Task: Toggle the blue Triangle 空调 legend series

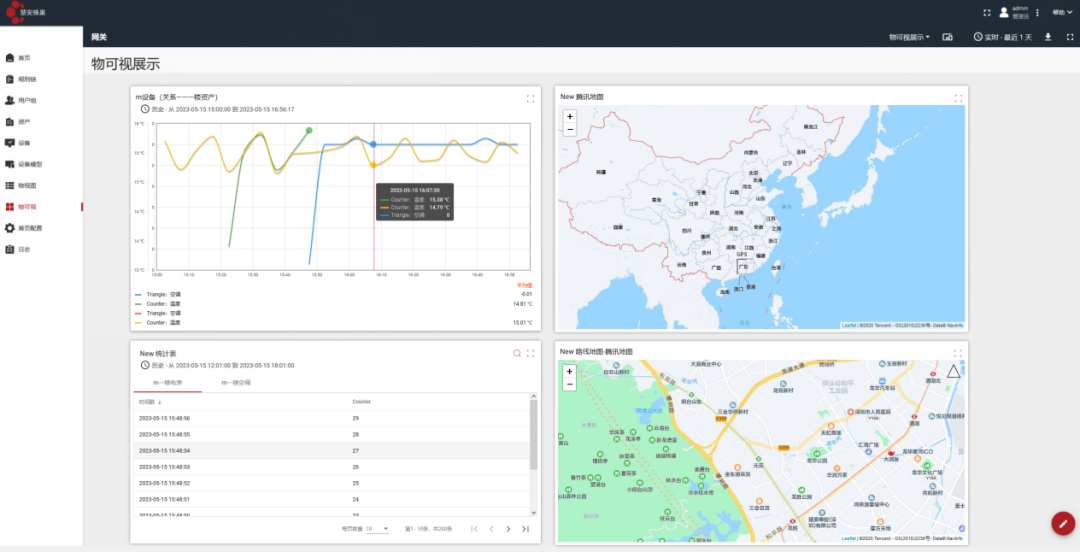Action: pyautogui.click(x=160, y=294)
